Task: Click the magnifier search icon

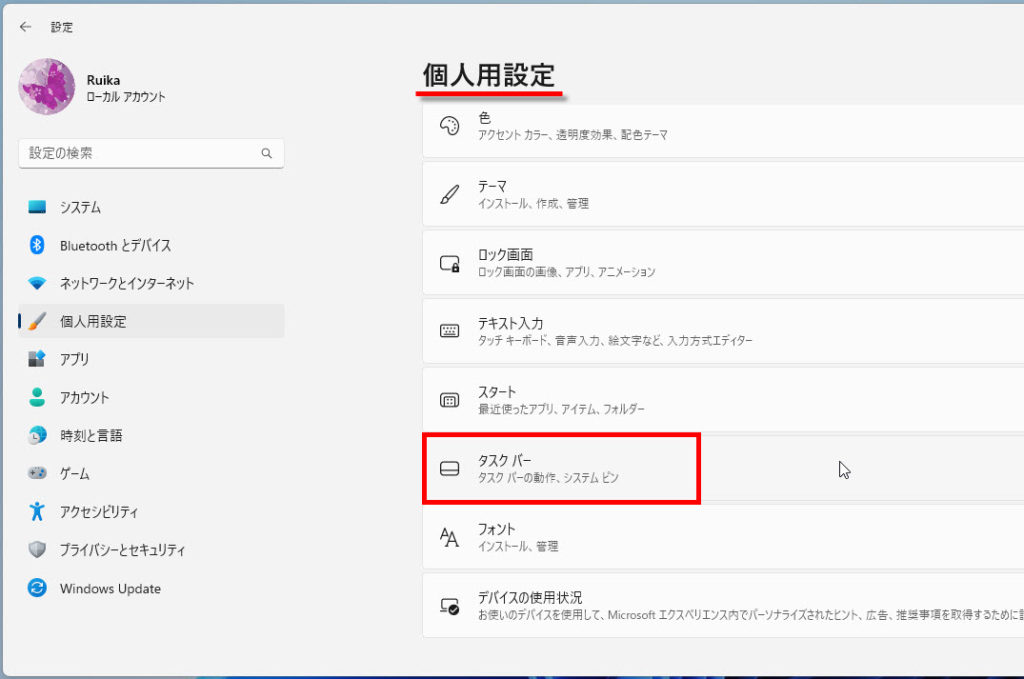Action: [266, 154]
